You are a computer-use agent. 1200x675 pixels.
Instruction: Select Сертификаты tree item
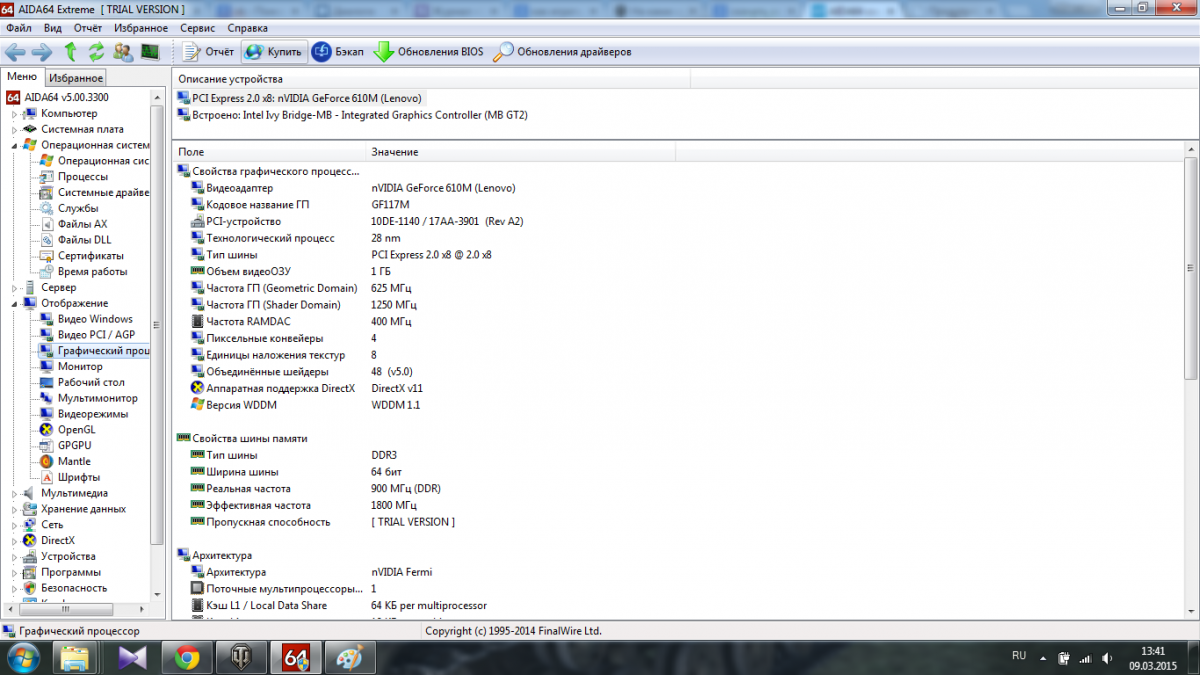coord(90,256)
